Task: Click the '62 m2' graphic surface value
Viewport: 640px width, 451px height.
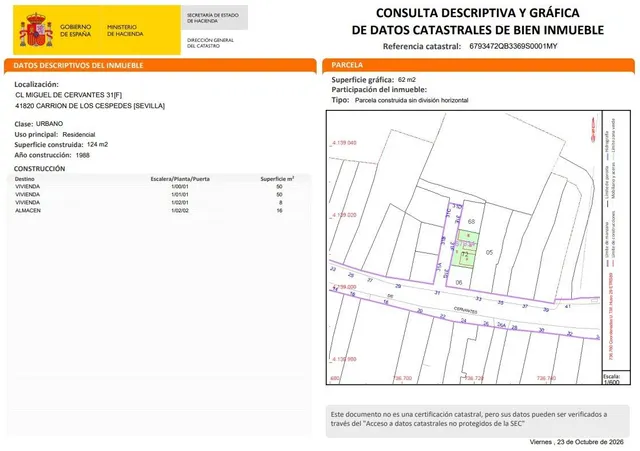Action: point(407,80)
